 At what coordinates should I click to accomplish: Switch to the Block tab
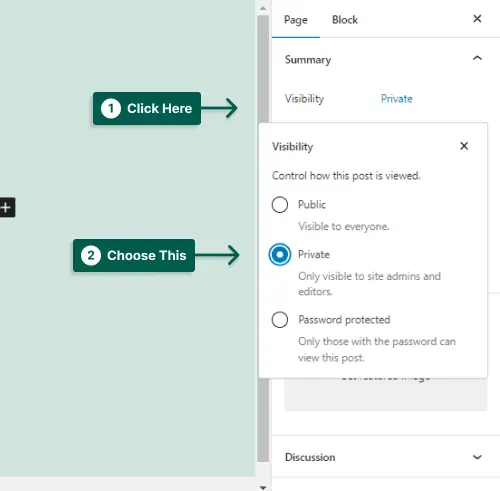pyautogui.click(x=345, y=20)
